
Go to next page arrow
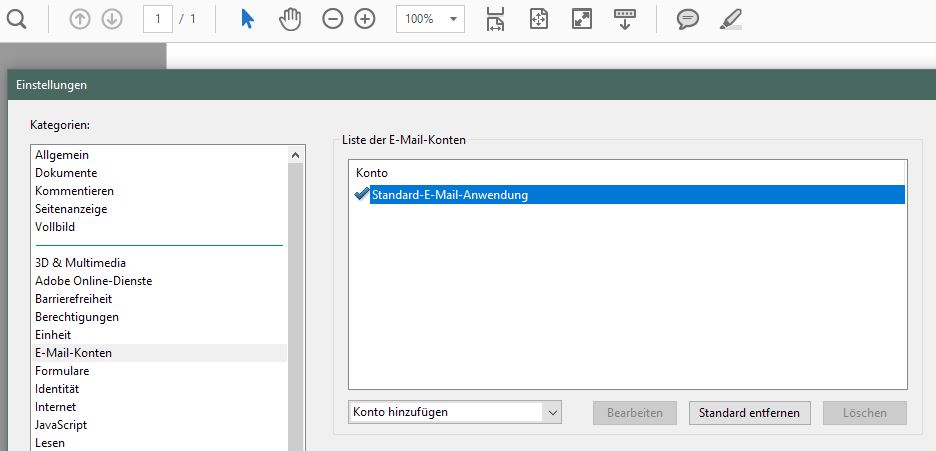111,19
